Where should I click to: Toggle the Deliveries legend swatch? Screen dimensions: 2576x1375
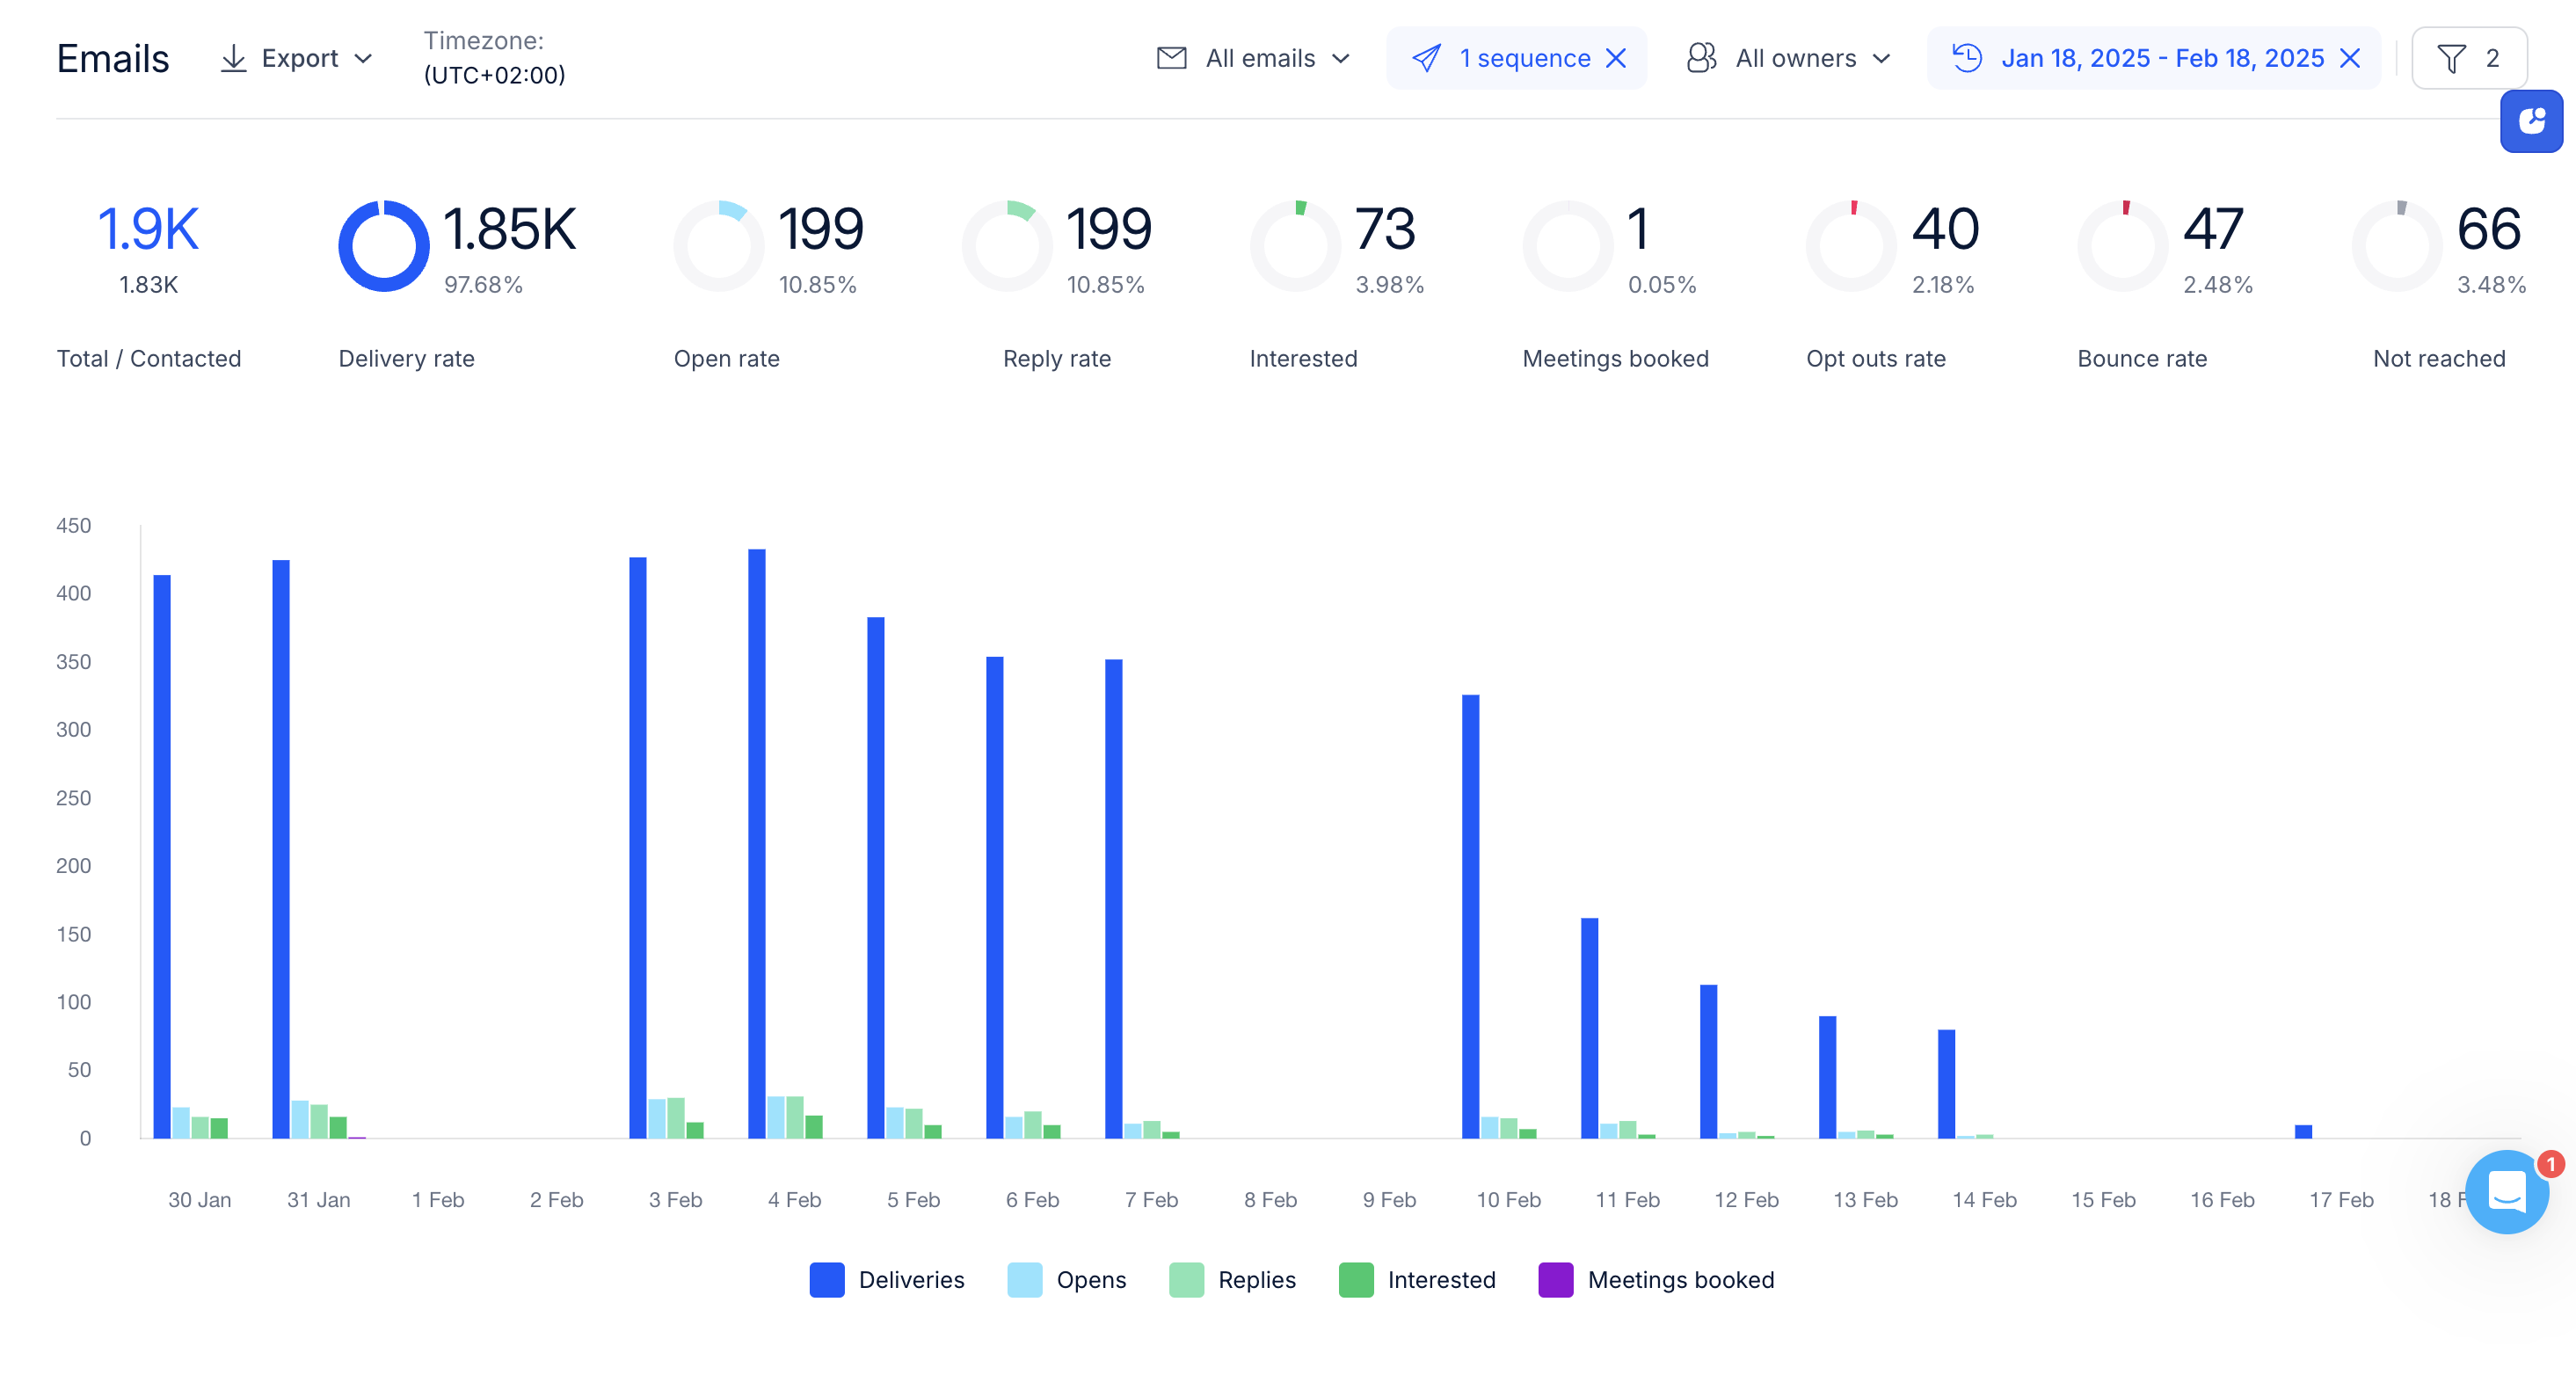tap(826, 1280)
